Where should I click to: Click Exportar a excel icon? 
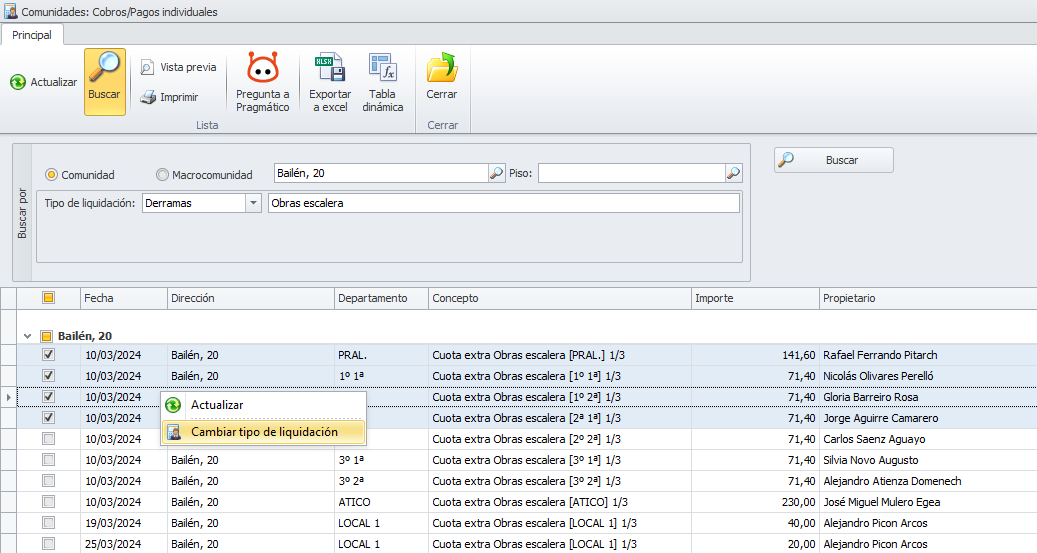coord(330,67)
